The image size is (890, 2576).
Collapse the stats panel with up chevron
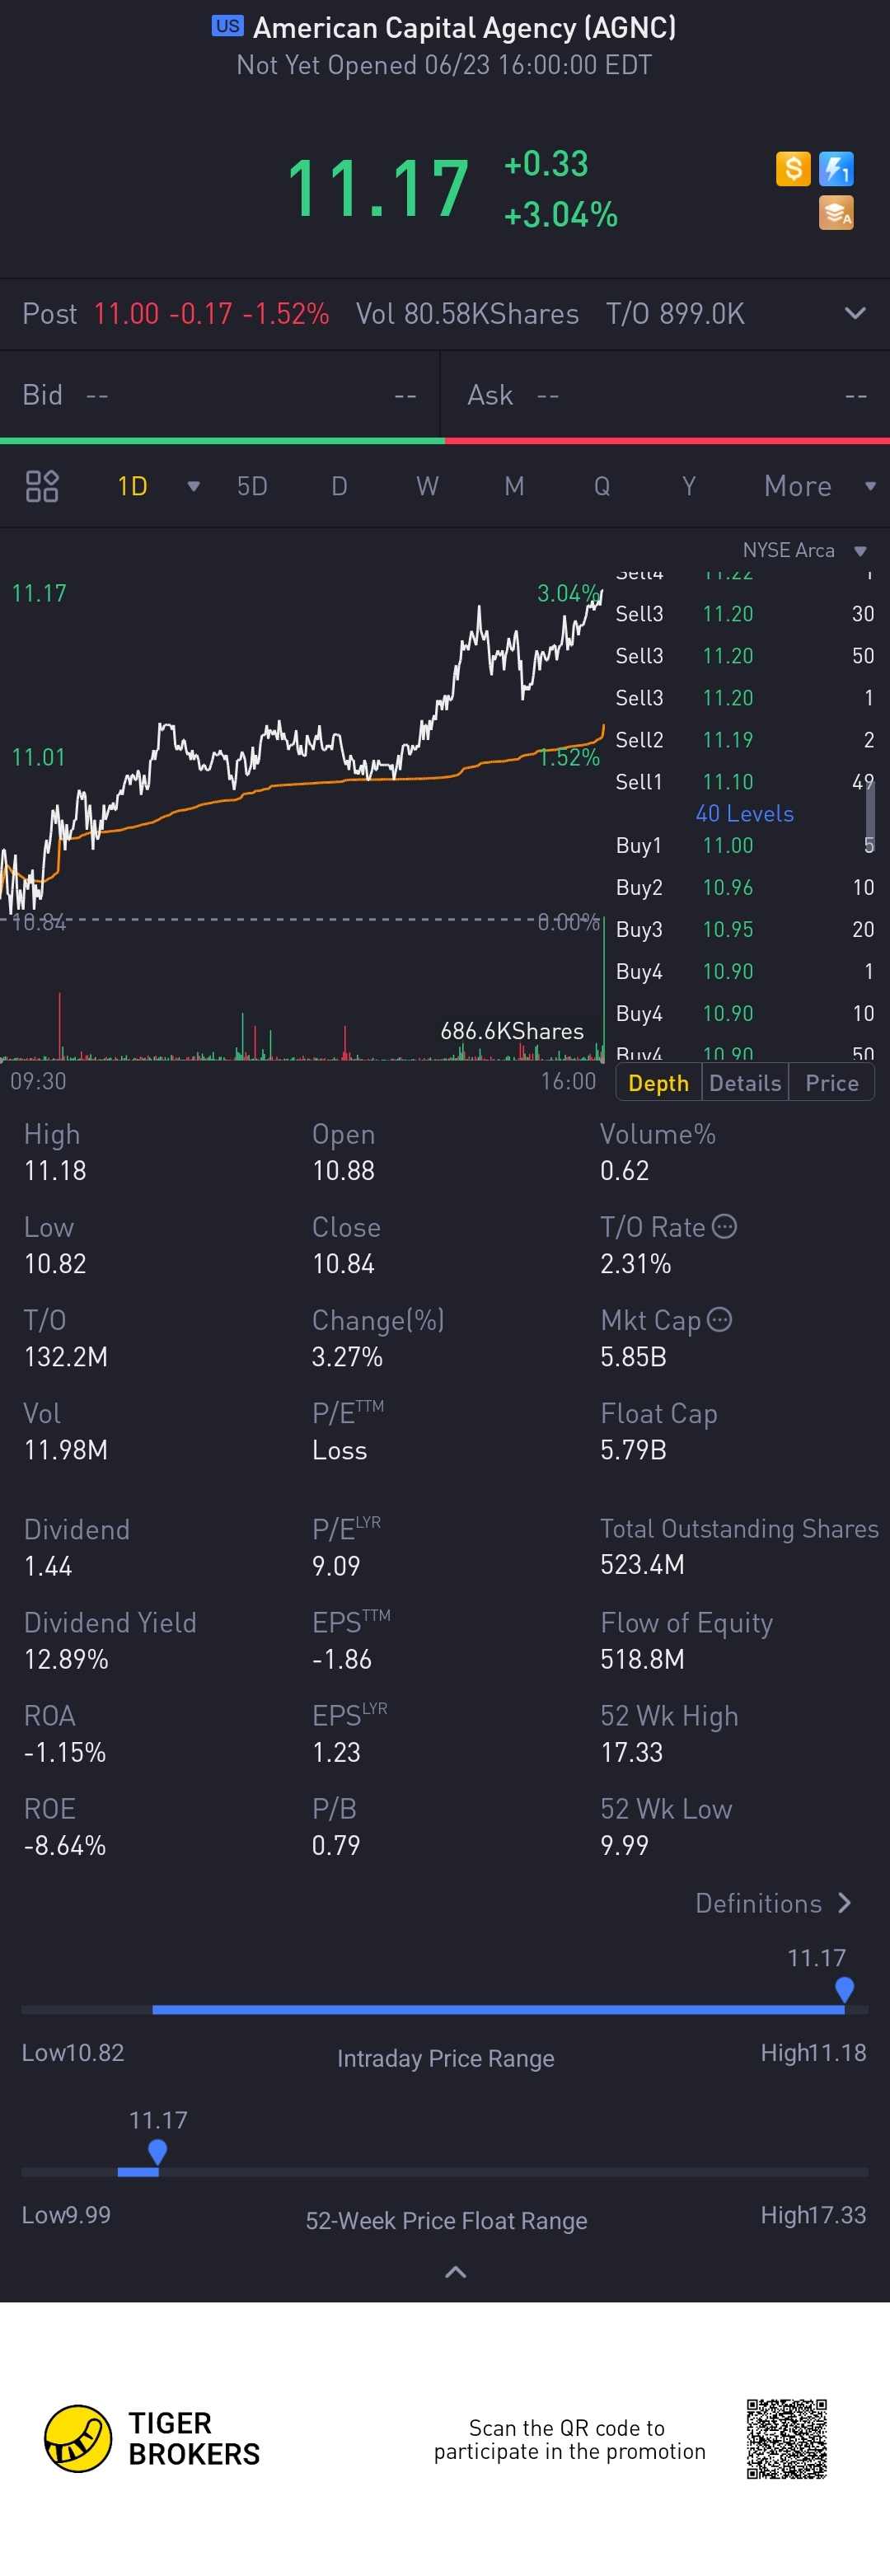(x=455, y=2272)
